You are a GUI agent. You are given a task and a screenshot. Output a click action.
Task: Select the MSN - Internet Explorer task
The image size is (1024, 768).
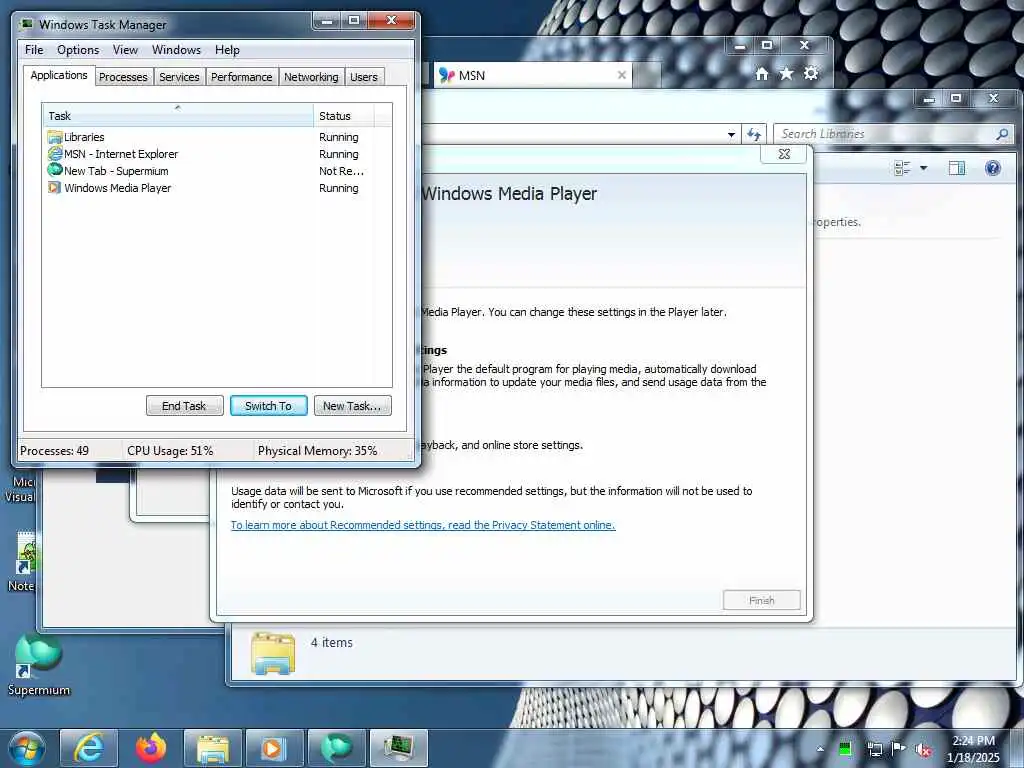(217, 154)
